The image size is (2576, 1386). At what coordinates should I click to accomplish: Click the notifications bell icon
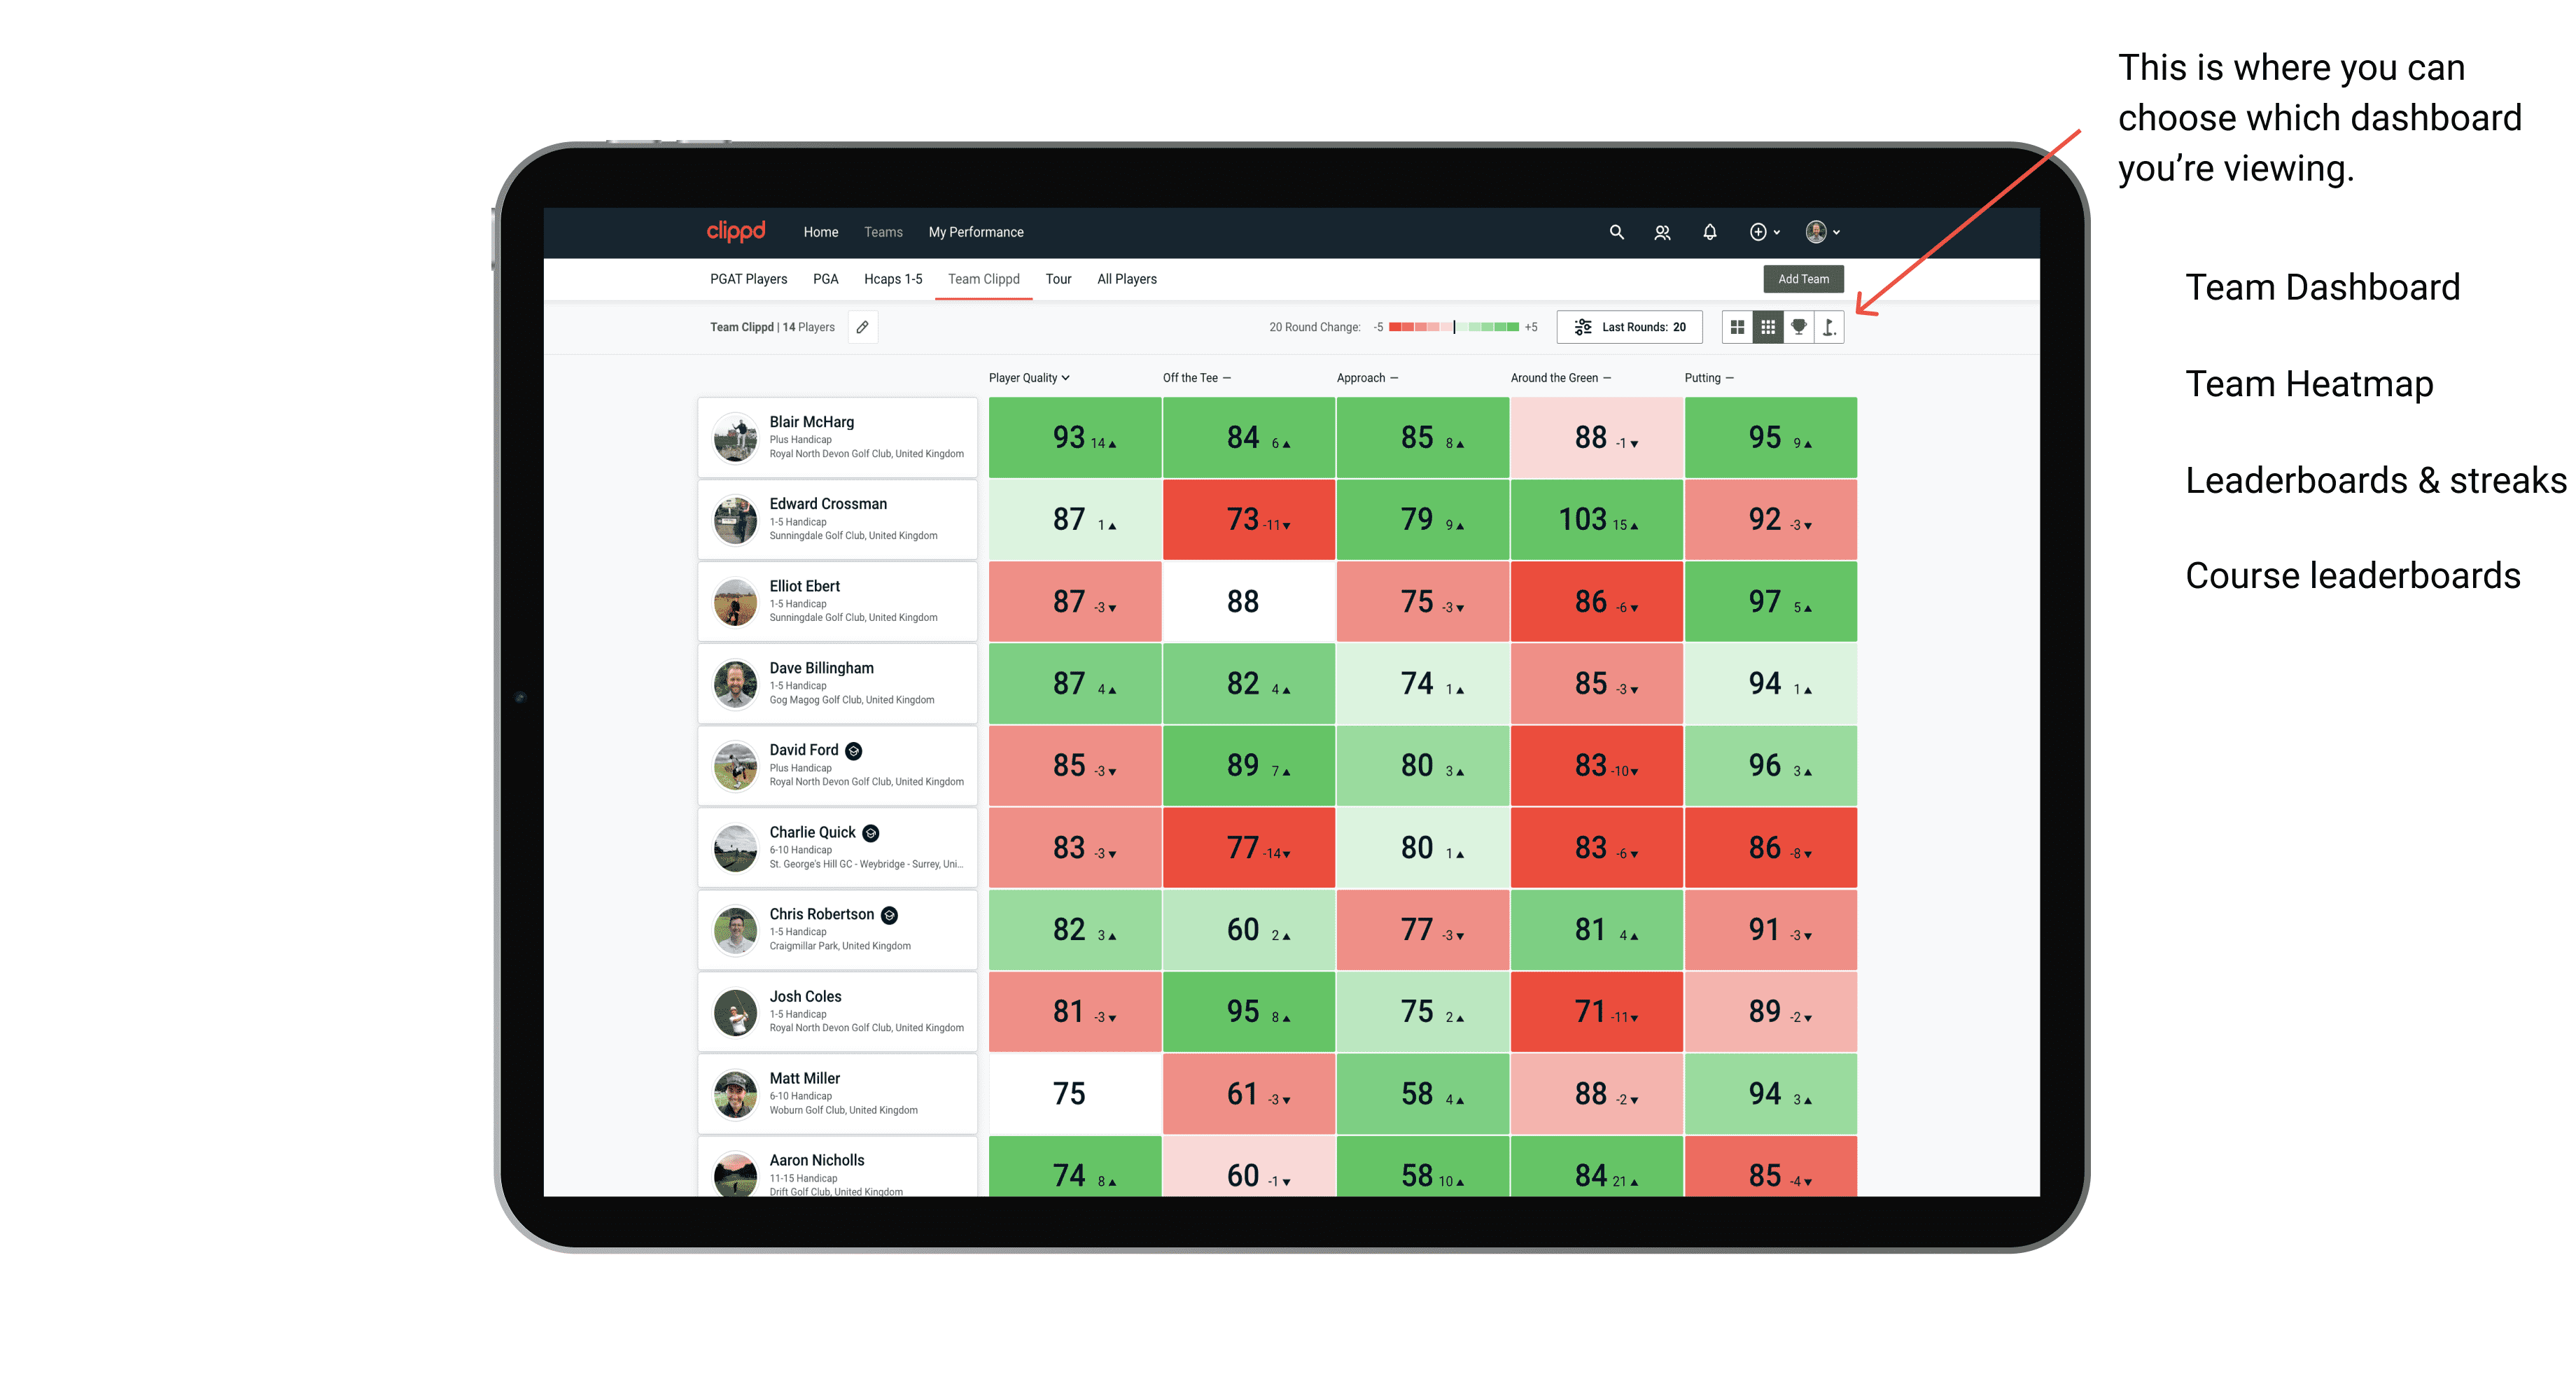pos(1711,232)
